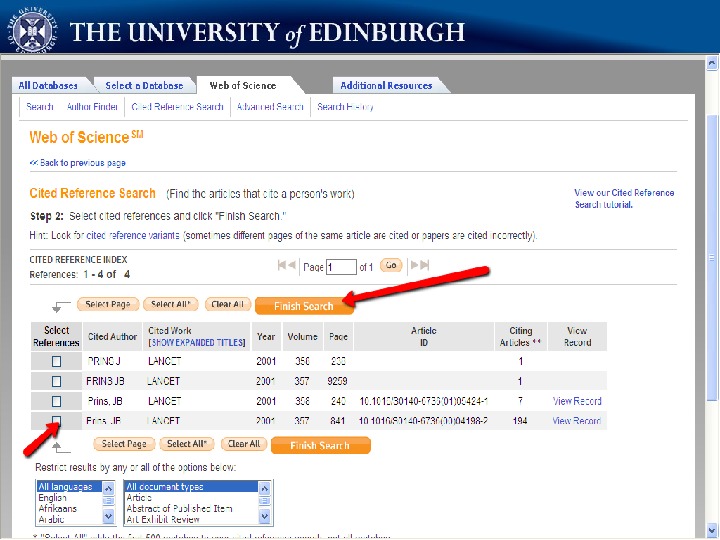Viewport: 720px width, 540px height.
Task: Click upper Select All button
Action: [x=171, y=304]
